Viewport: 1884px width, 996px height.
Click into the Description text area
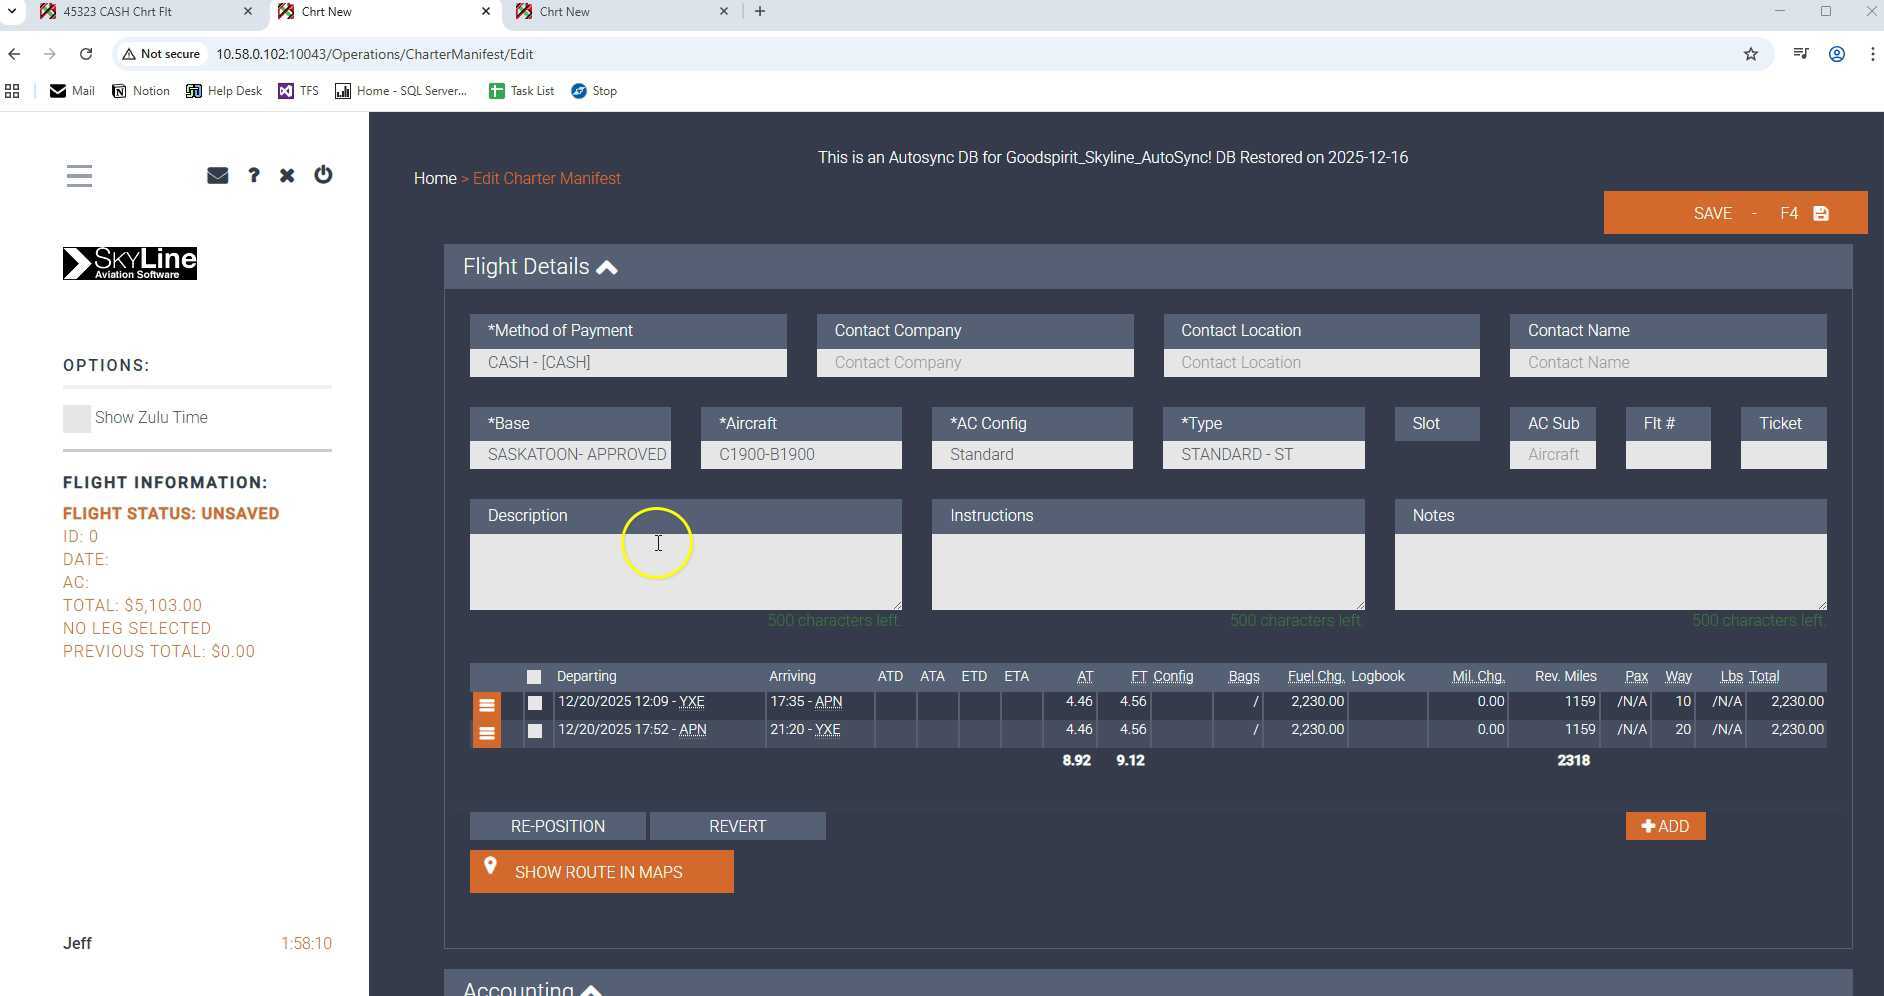tap(685, 571)
